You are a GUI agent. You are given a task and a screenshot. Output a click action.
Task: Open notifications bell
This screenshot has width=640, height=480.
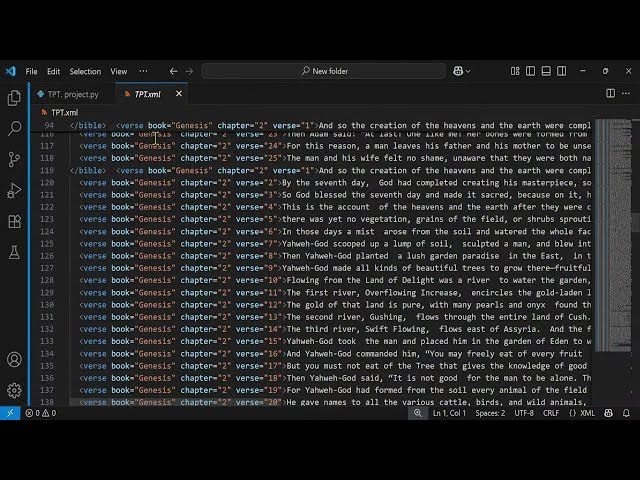click(626, 413)
